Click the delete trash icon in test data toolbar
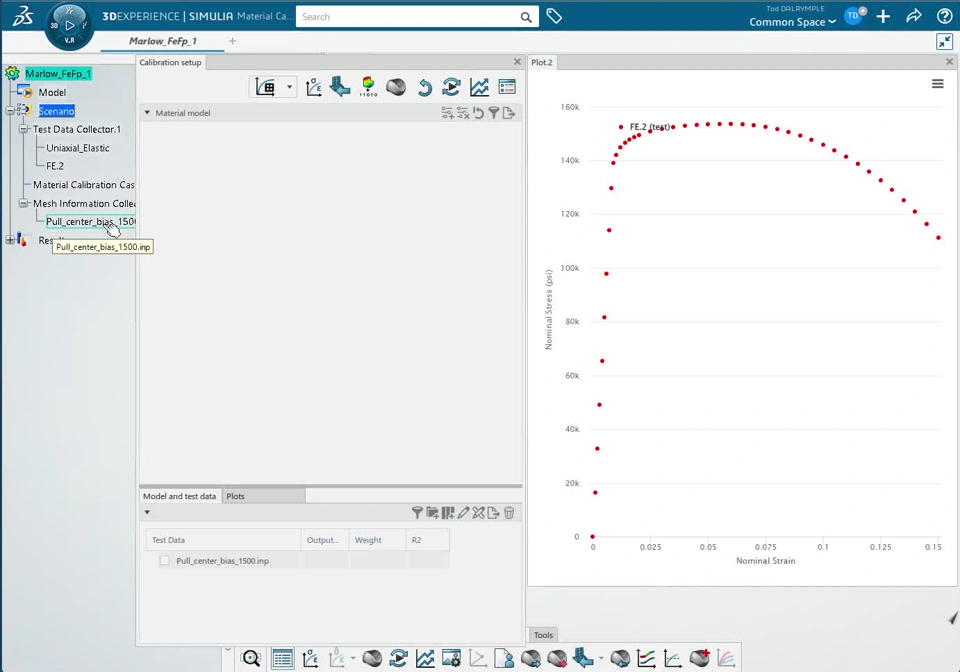The image size is (960, 672). click(509, 513)
